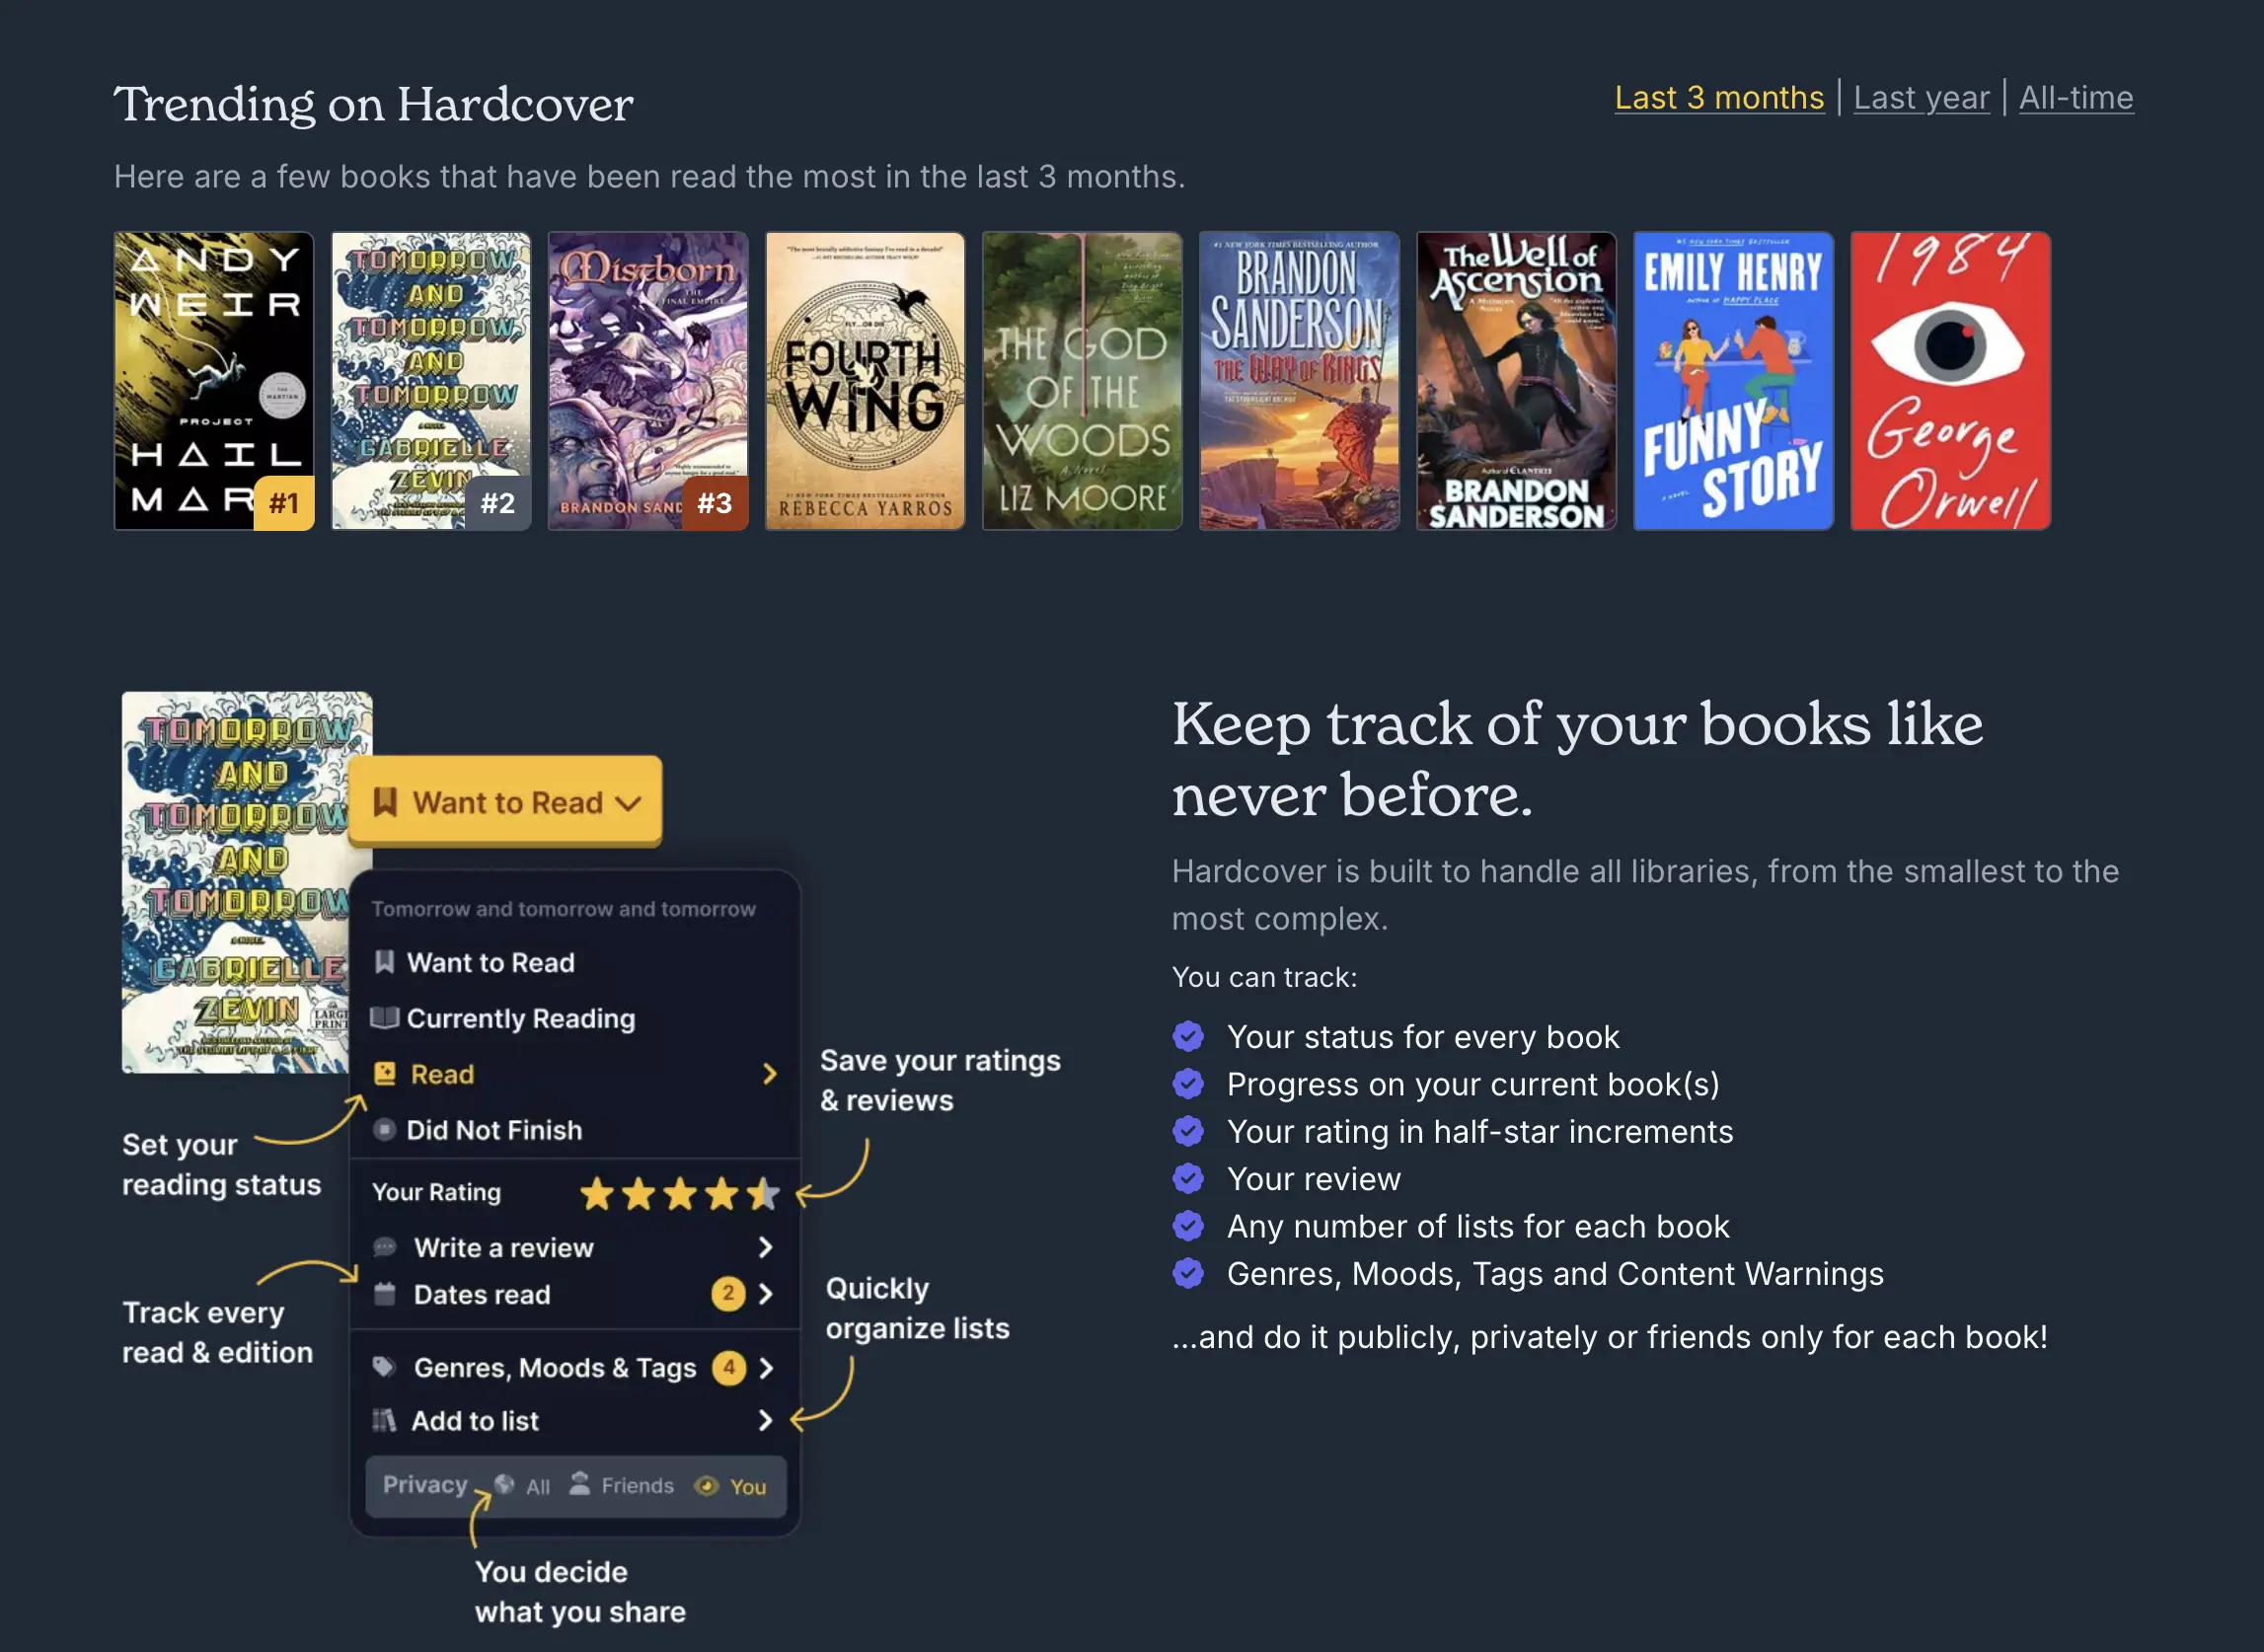This screenshot has height=1652, width=2264.
Task: Expand the Read submenu chevron
Action: click(x=769, y=1074)
